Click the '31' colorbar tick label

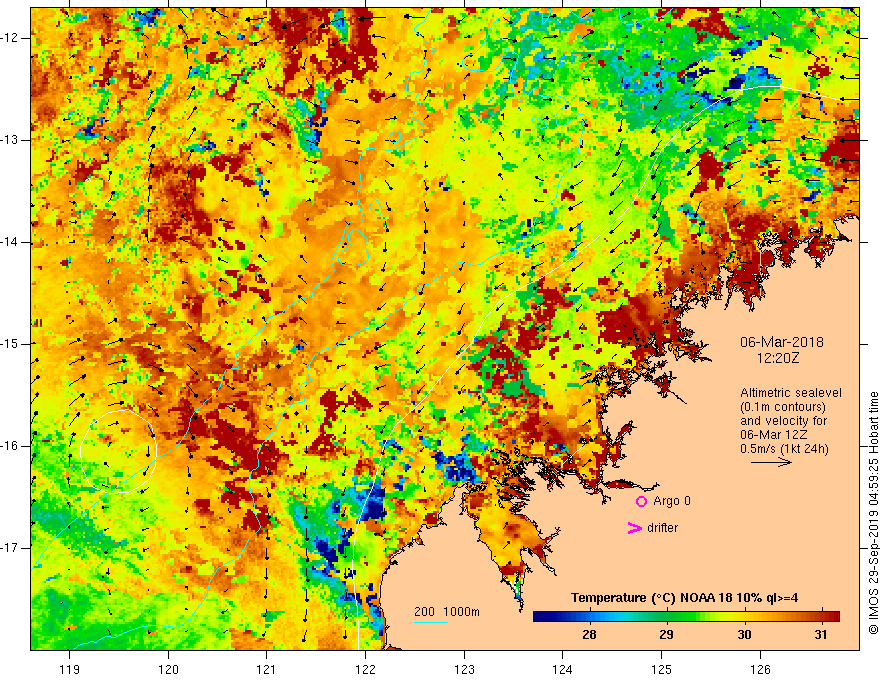[x=821, y=635]
